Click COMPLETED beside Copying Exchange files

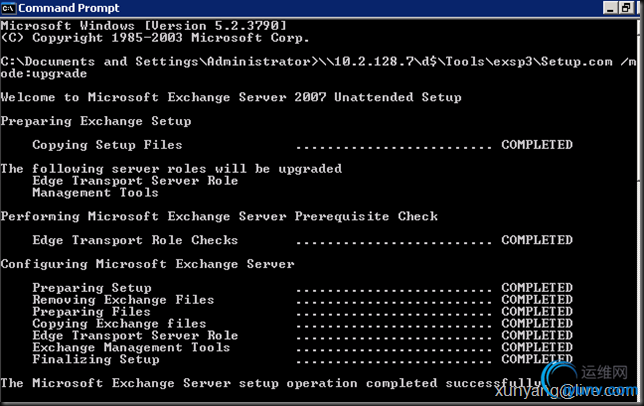pyautogui.click(x=537, y=323)
